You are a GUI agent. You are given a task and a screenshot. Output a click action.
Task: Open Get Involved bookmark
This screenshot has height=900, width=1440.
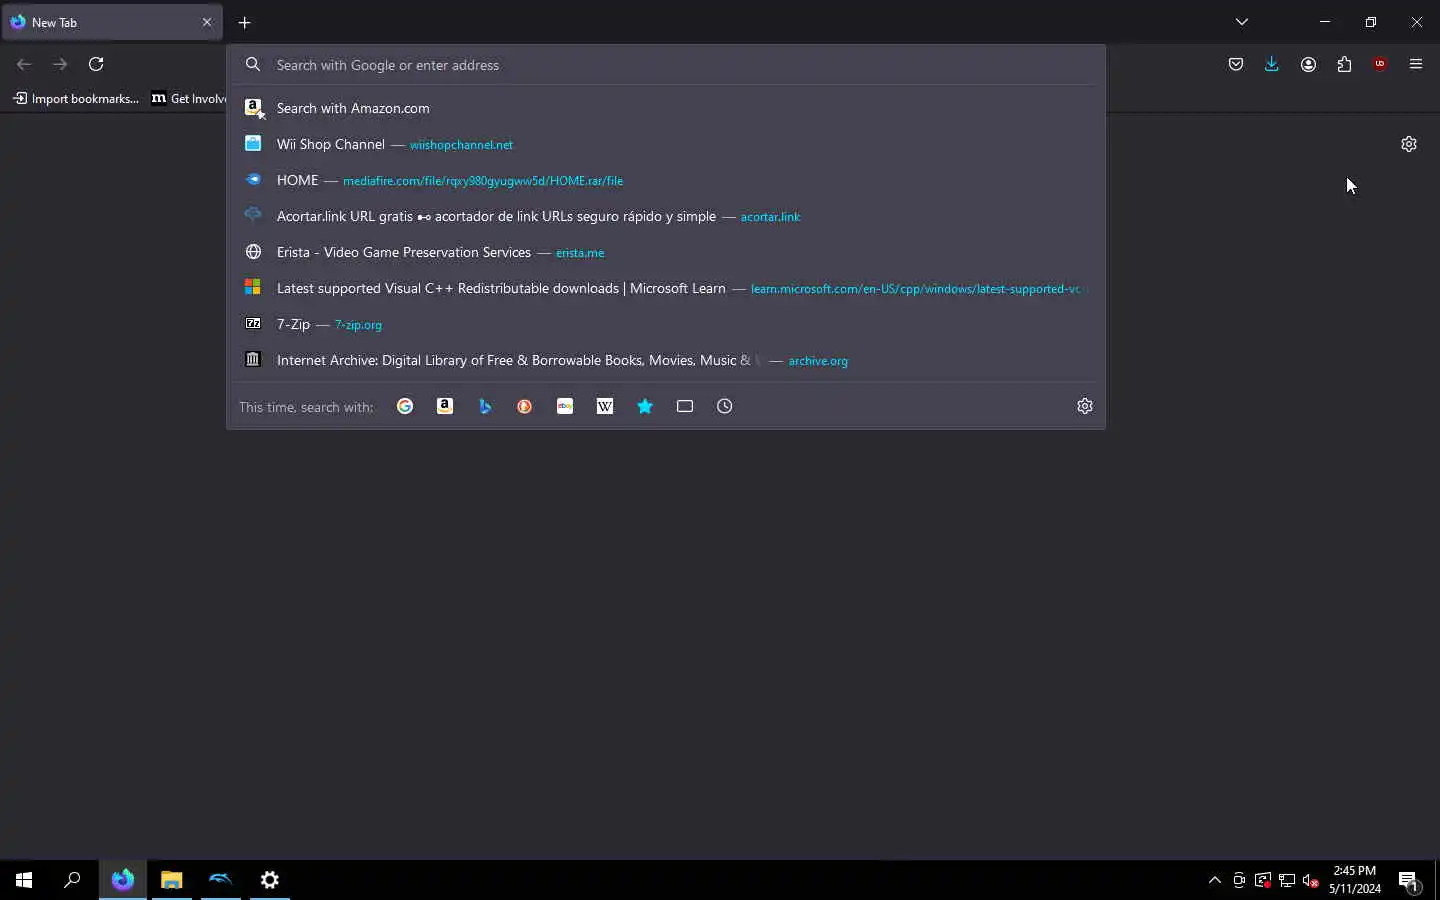tap(189, 98)
